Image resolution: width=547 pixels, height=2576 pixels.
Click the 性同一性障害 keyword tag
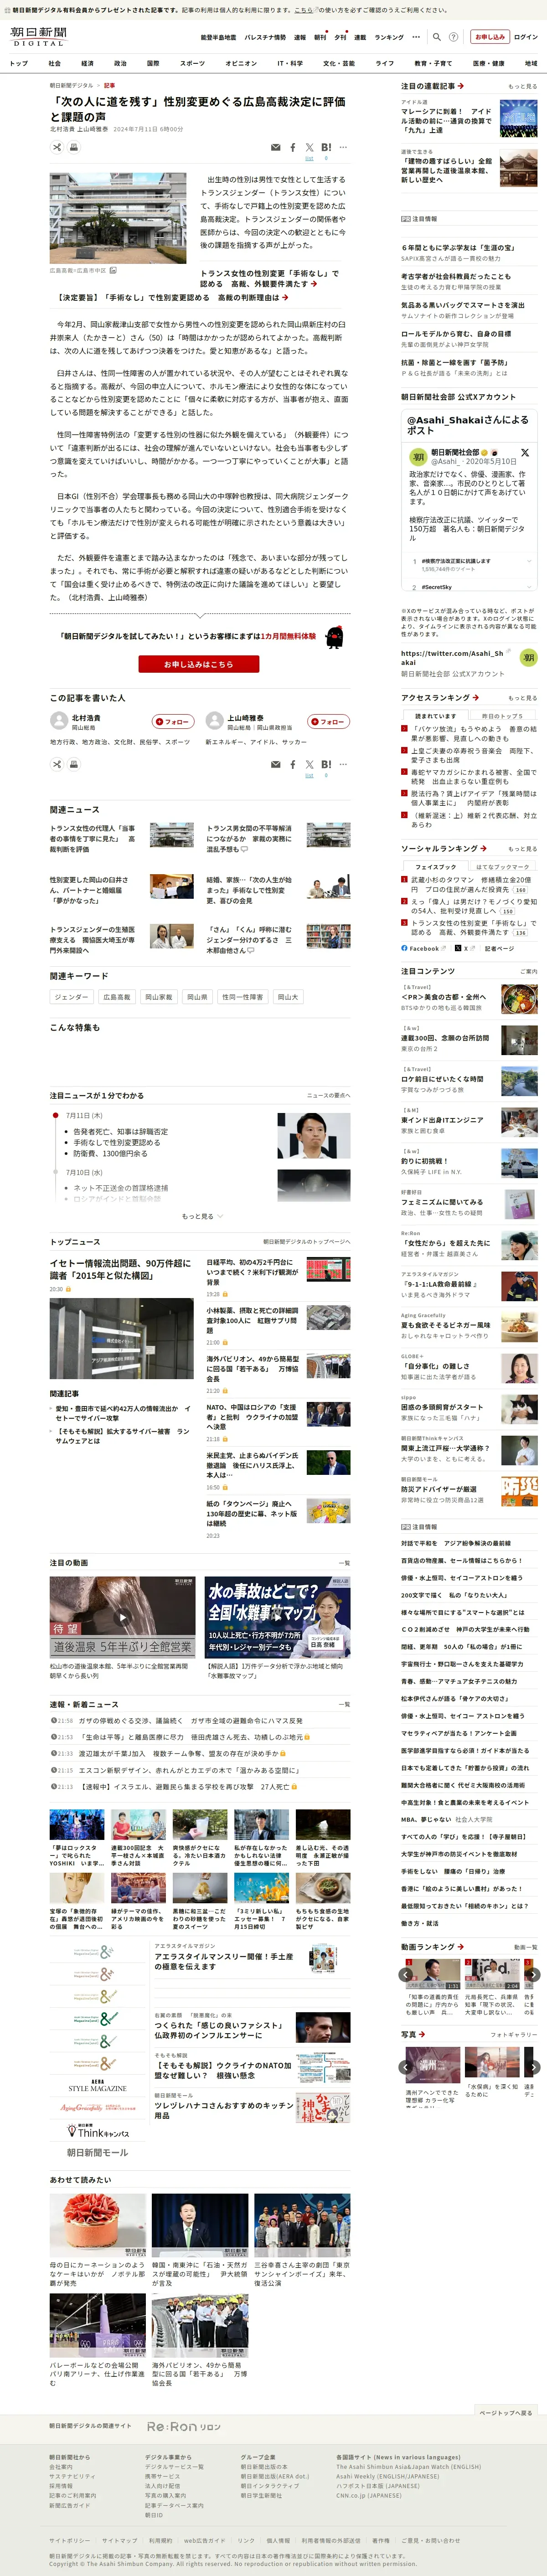pyautogui.click(x=242, y=997)
